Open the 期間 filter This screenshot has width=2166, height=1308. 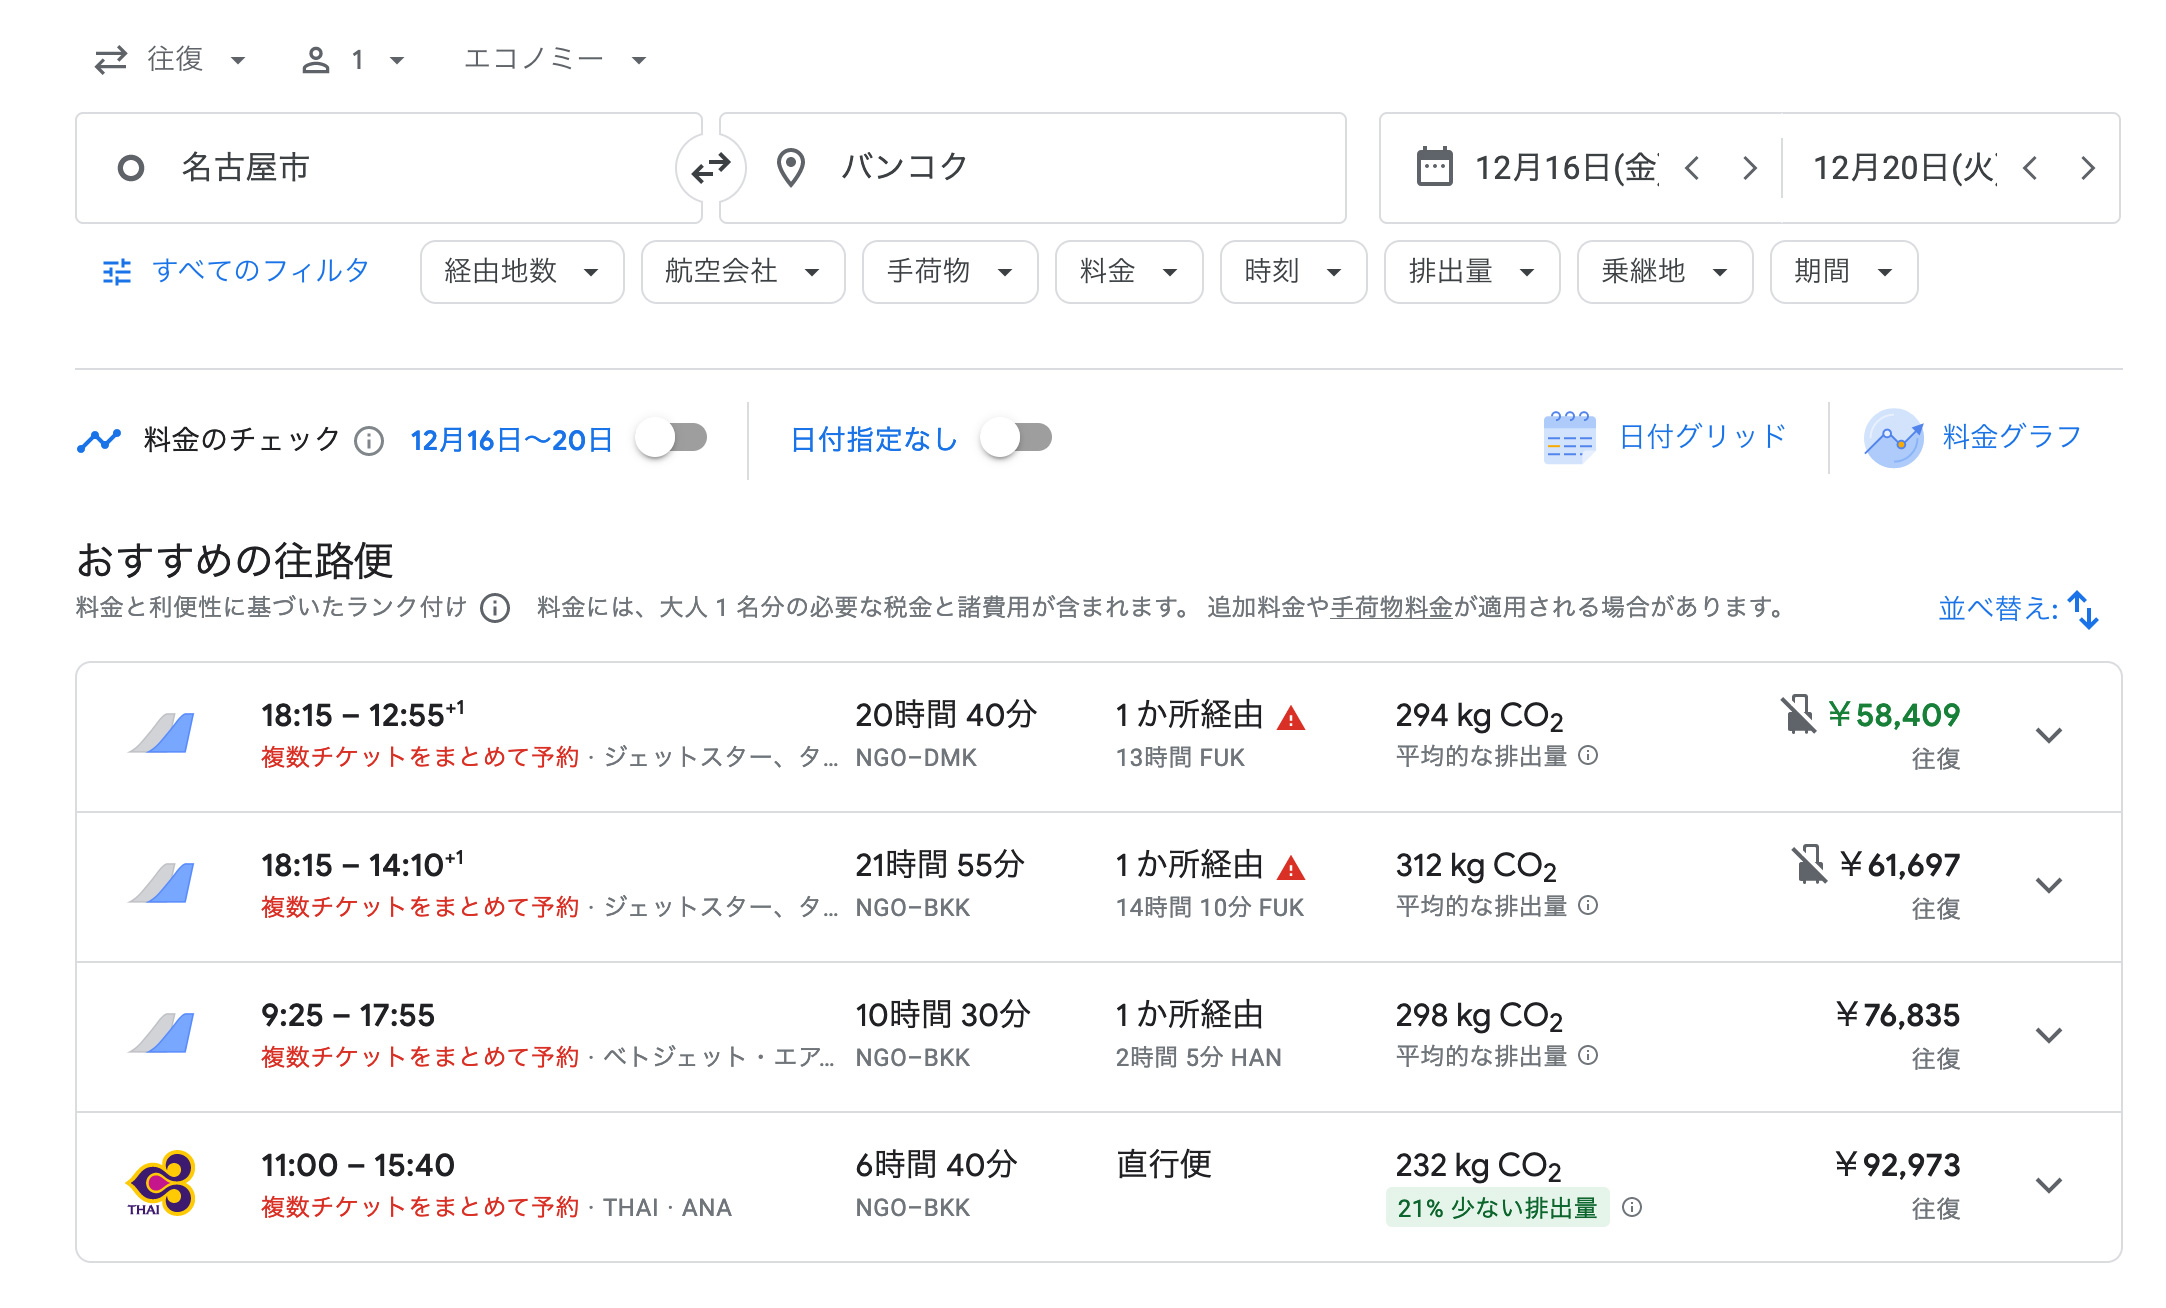1844,272
